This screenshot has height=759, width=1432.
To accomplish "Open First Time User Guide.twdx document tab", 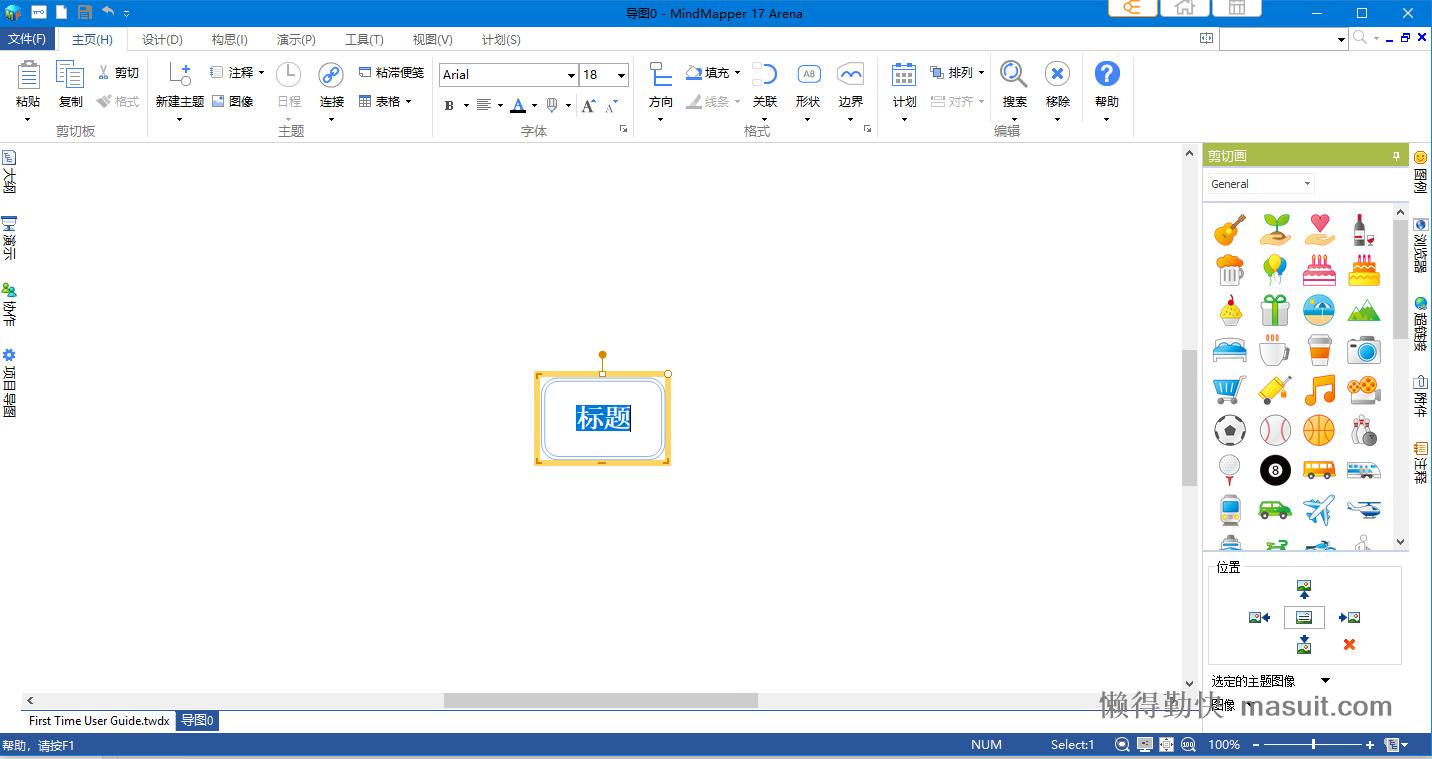I will click(x=99, y=720).
